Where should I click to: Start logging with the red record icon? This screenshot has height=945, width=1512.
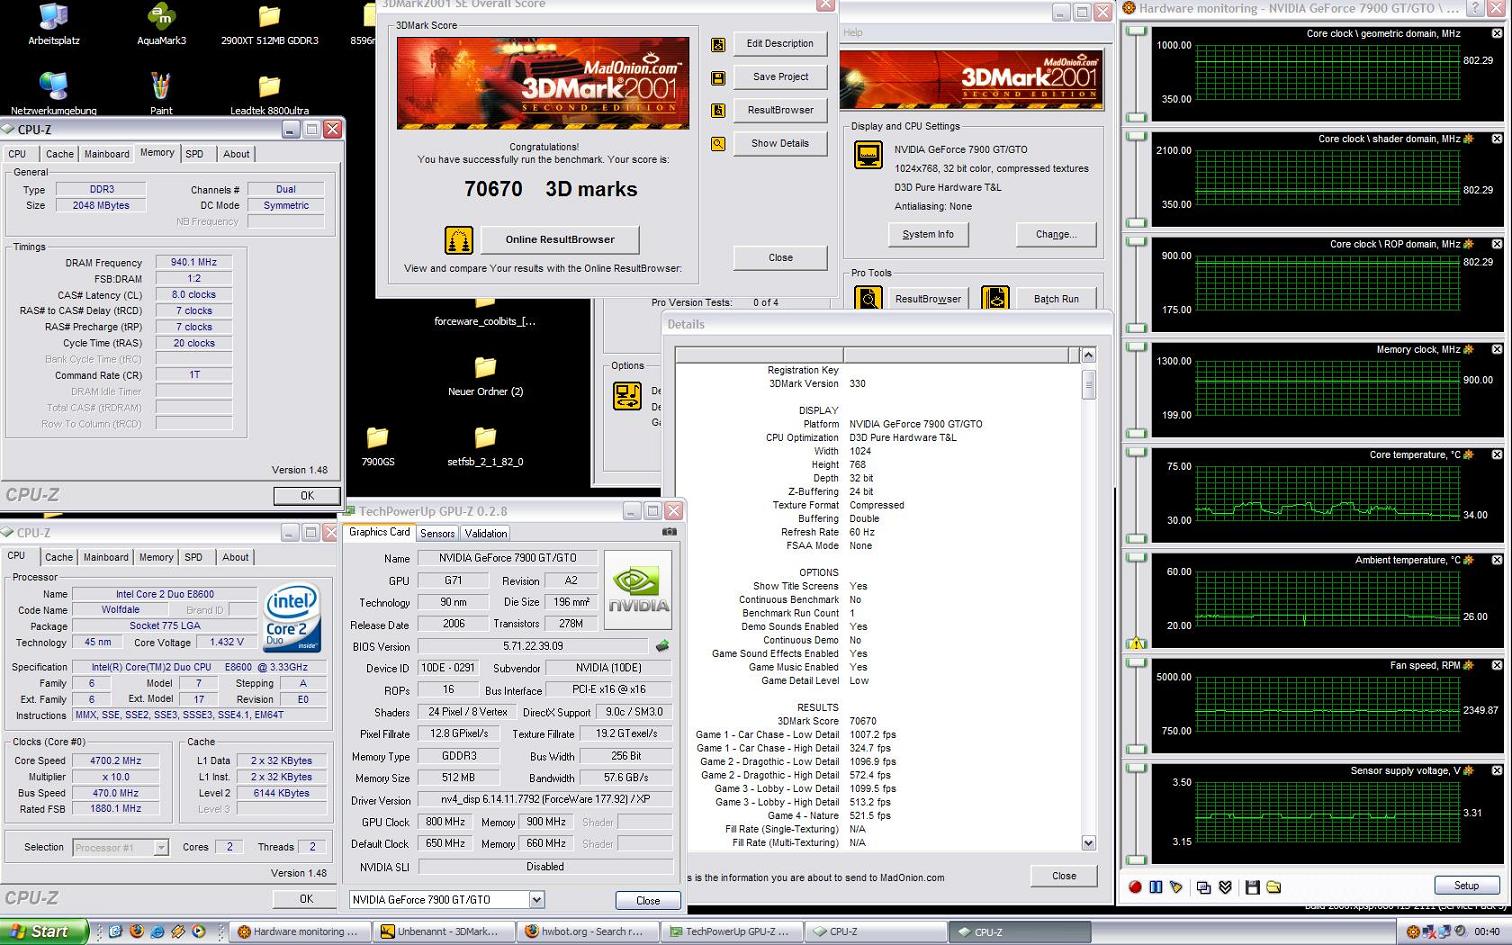pos(1135,887)
